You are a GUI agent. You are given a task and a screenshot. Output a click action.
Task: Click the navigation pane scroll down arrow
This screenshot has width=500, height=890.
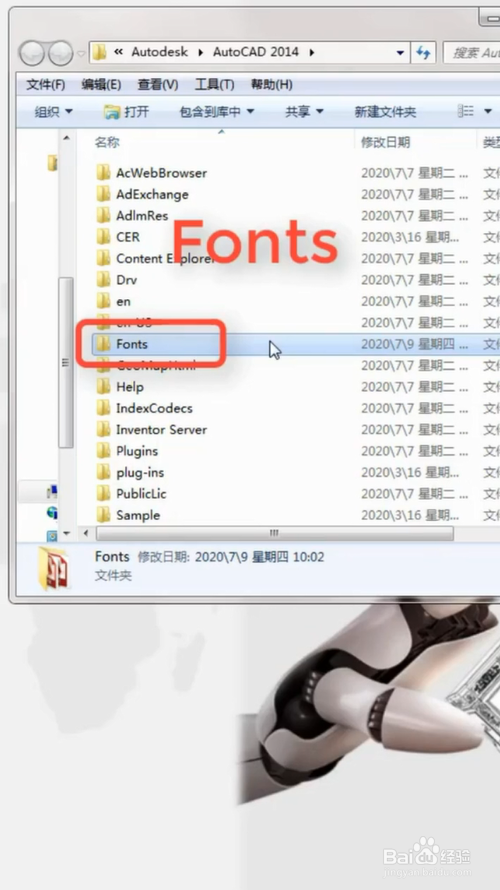(66, 532)
